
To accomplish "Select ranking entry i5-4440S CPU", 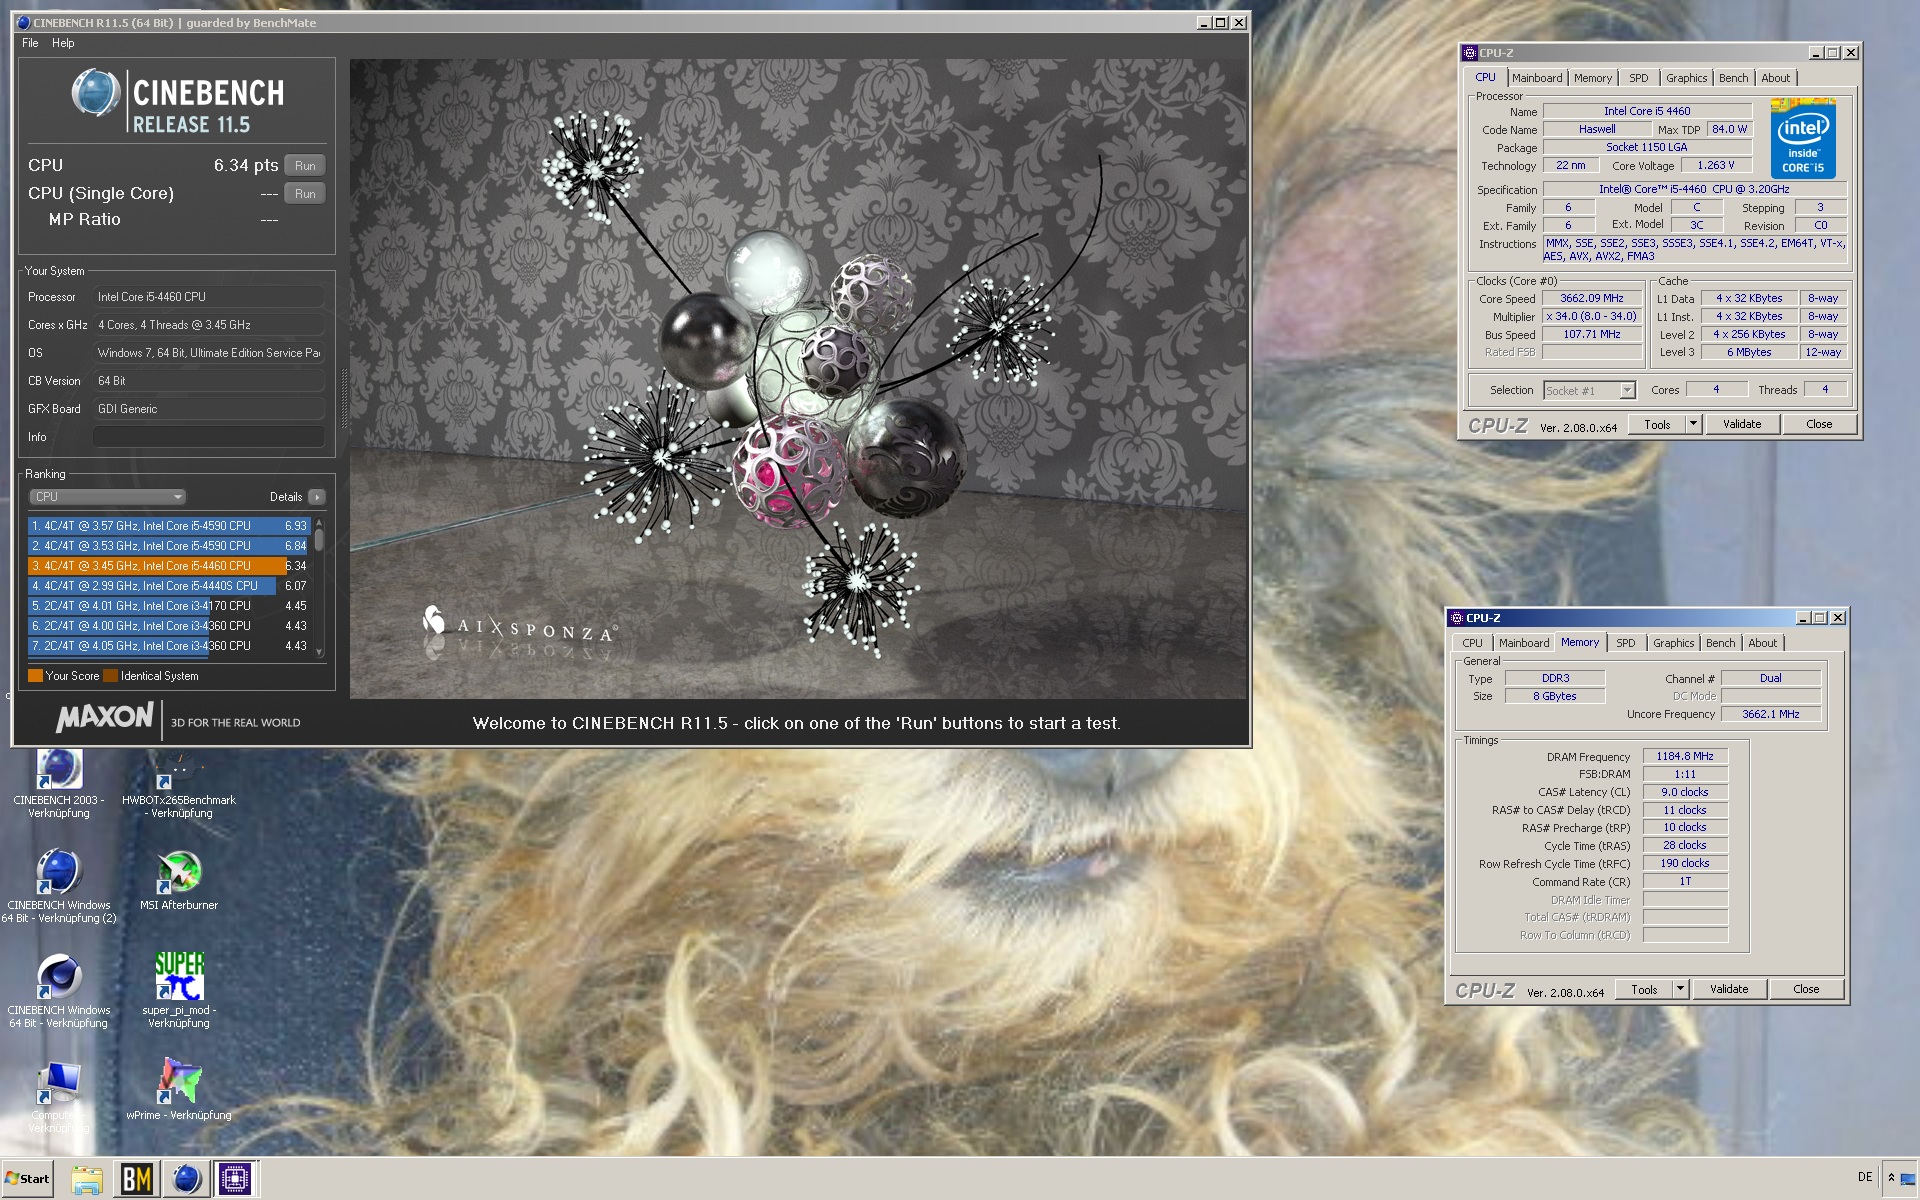I will (169, 586).
